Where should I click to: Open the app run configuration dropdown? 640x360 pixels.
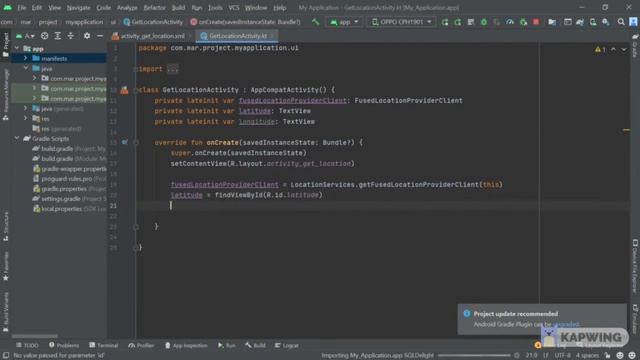pos(344,22)
